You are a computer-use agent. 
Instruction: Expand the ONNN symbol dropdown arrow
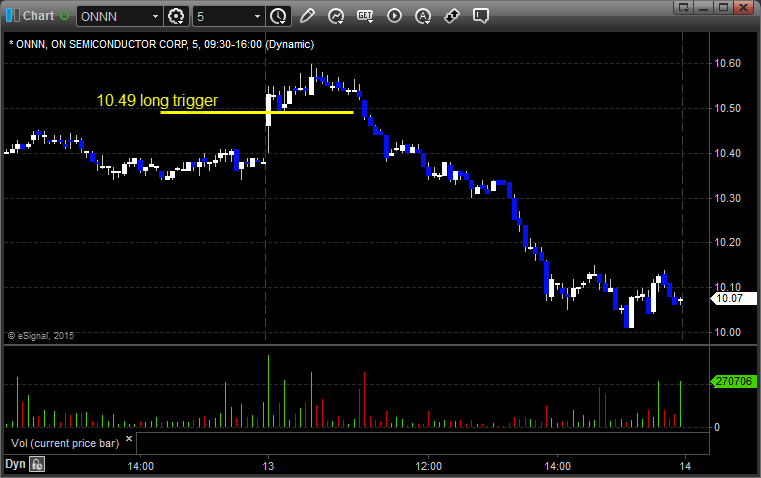click(x=155, y=16)
